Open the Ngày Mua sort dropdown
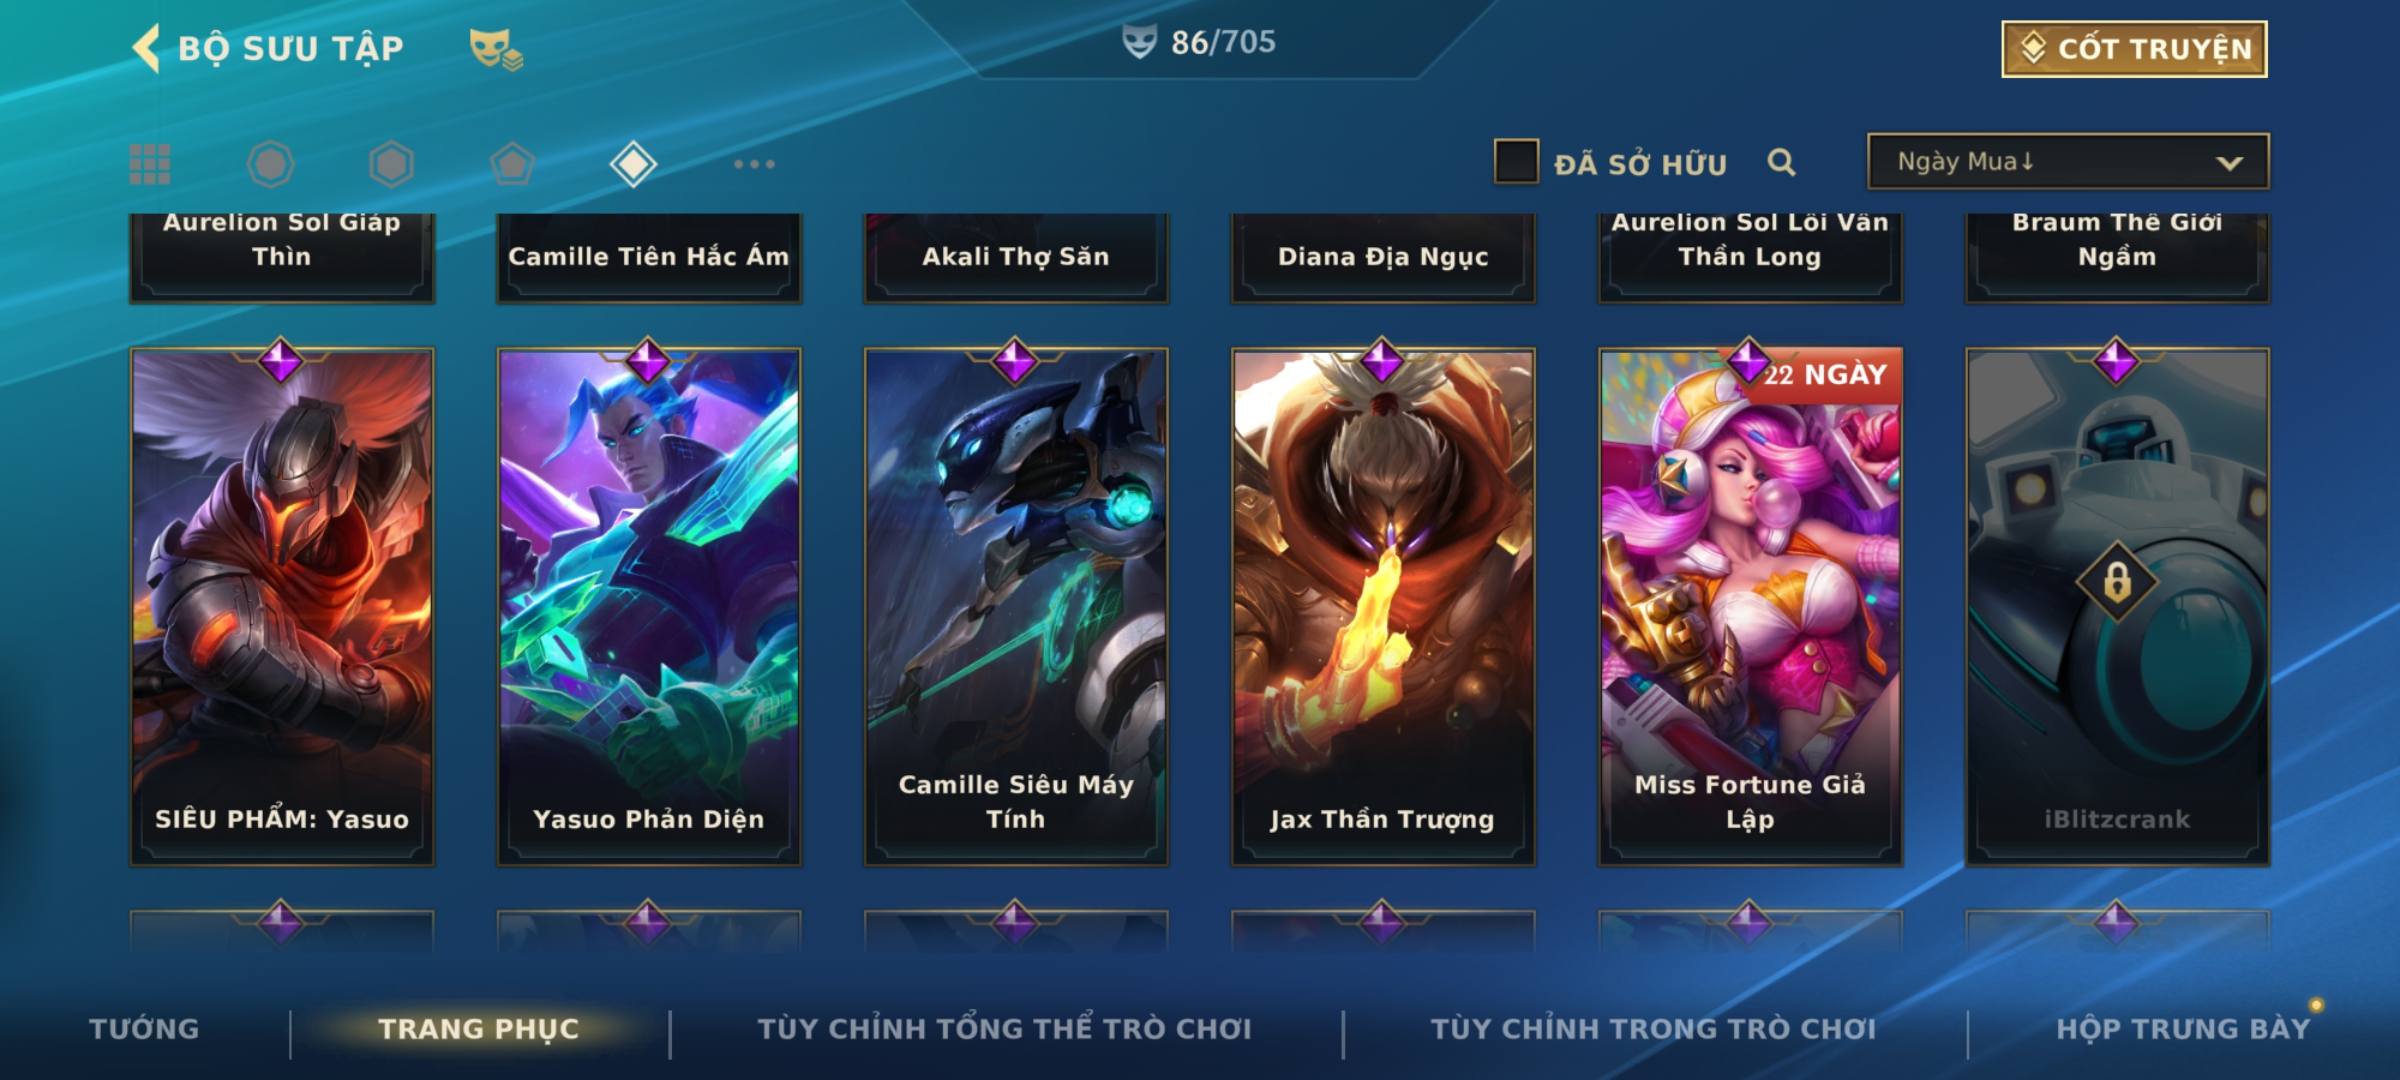This screenshot has height=1080, width=2400. [2068, 161]
